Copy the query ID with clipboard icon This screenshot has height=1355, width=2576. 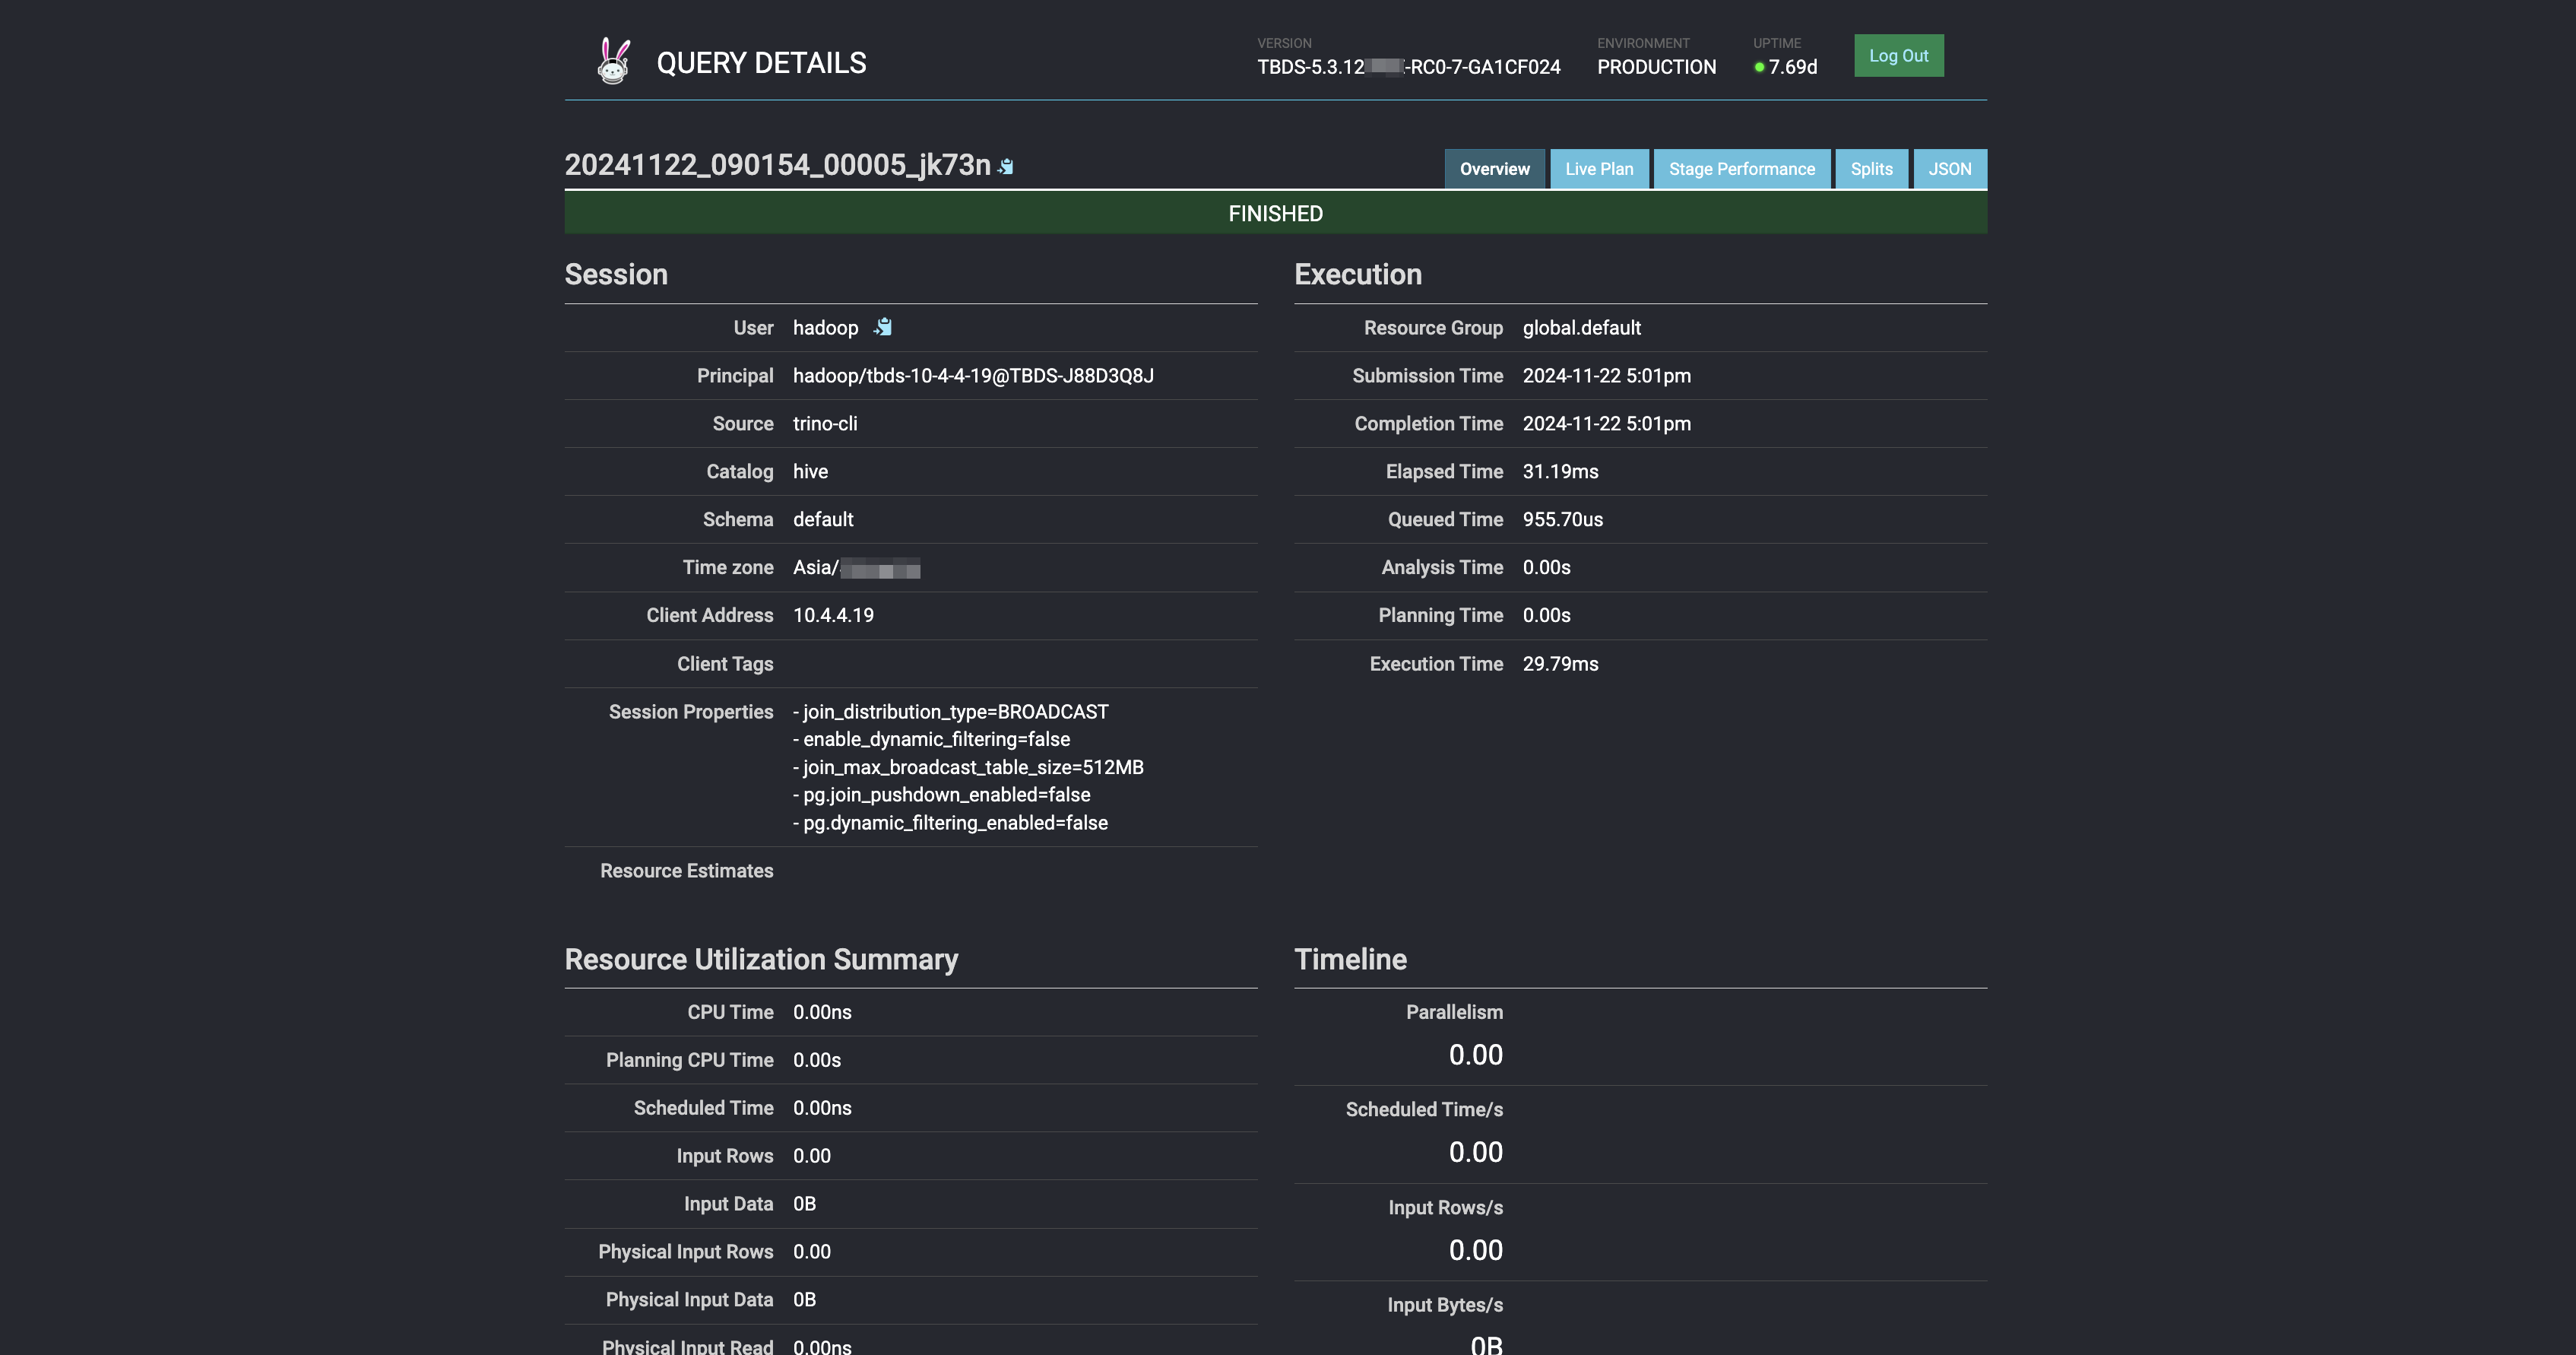(x=1006, y=167)
